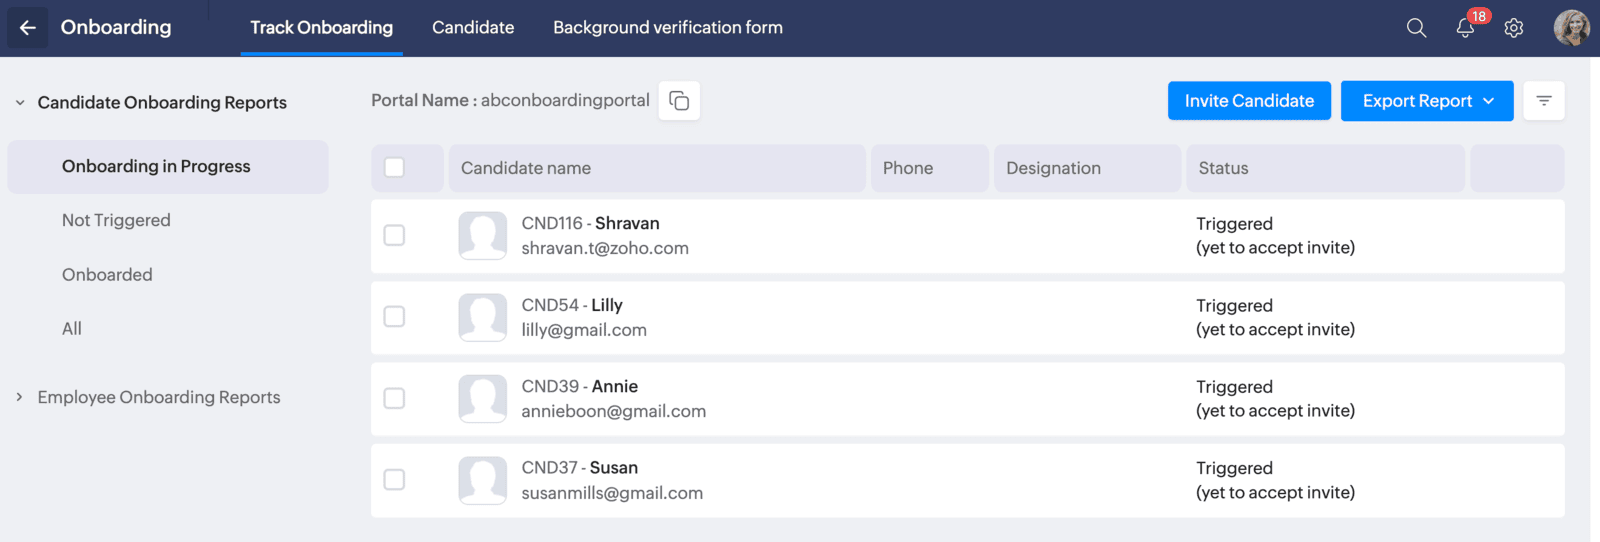The image size is (1600, 542).
Task: Check the box for CND54 Lilly
Action: [x=394, y=317]
